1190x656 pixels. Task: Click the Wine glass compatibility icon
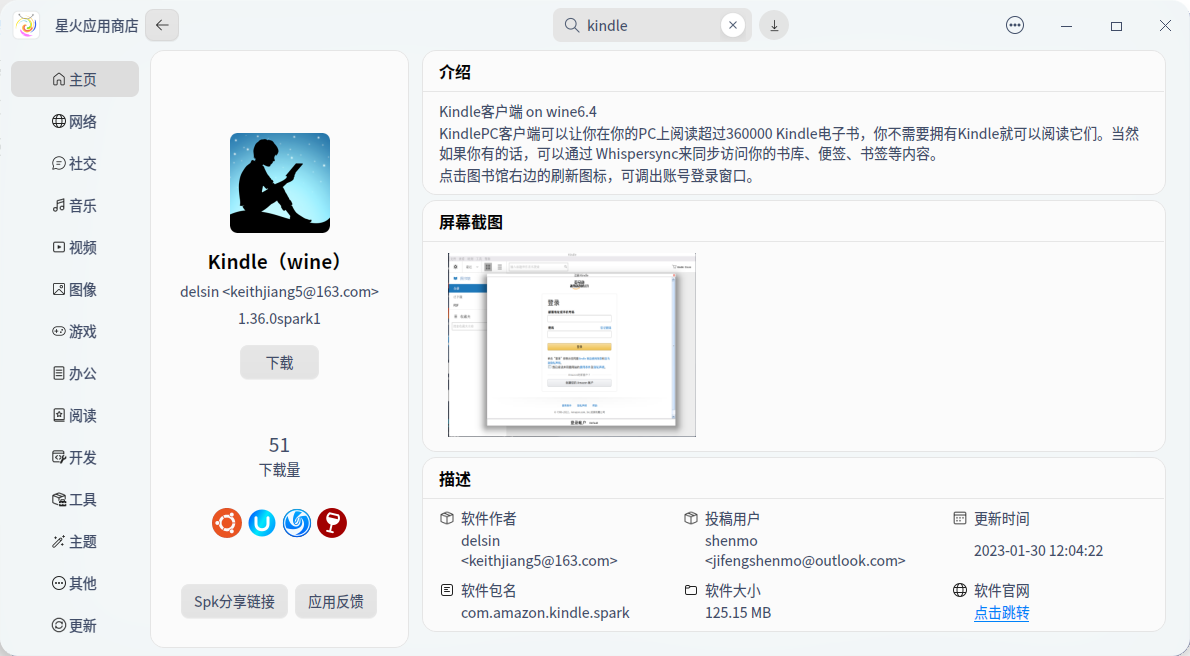(x=332, y=522)
